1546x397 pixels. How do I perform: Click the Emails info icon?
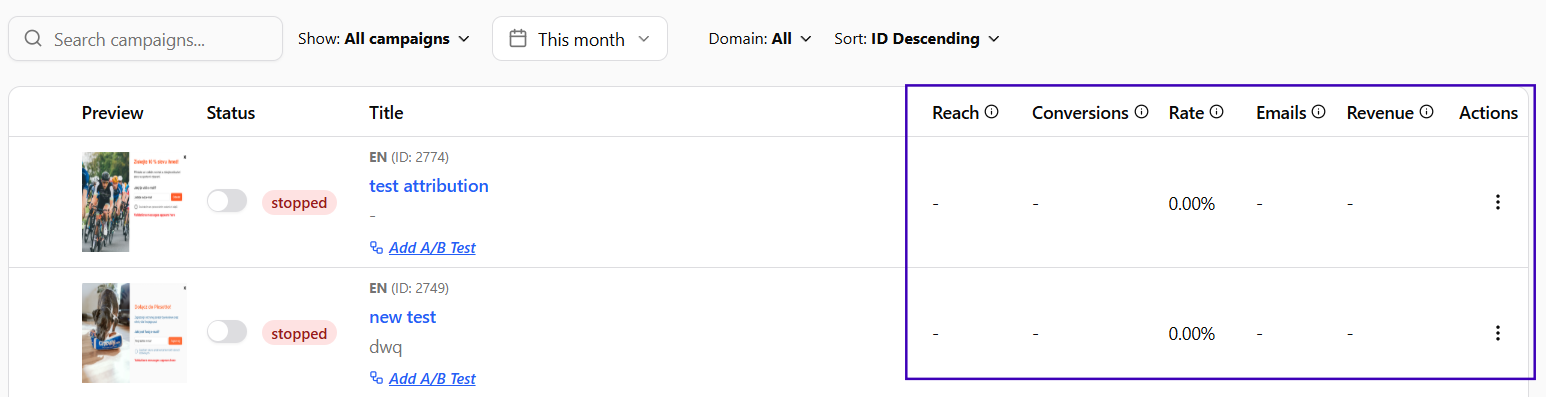pyautogui.click(x=1318, y=112)
